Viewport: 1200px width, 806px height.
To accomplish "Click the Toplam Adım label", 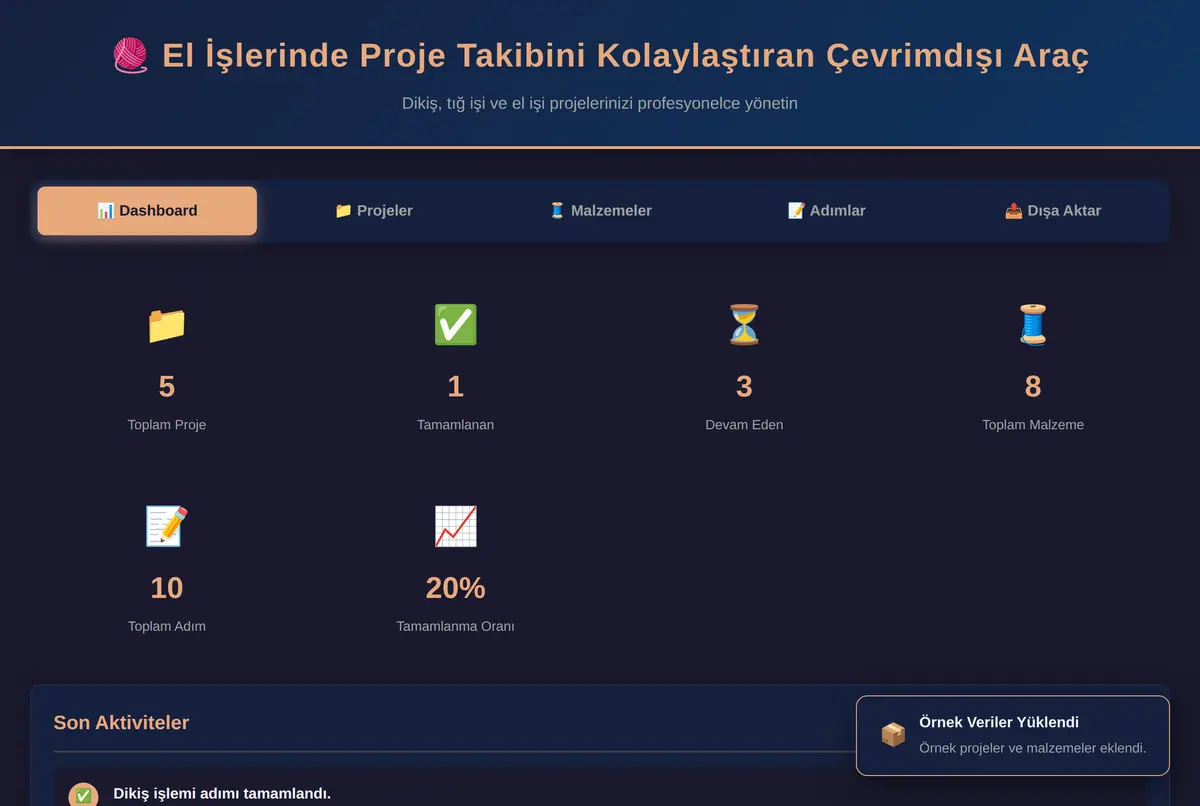I will (x=167, y=627).
